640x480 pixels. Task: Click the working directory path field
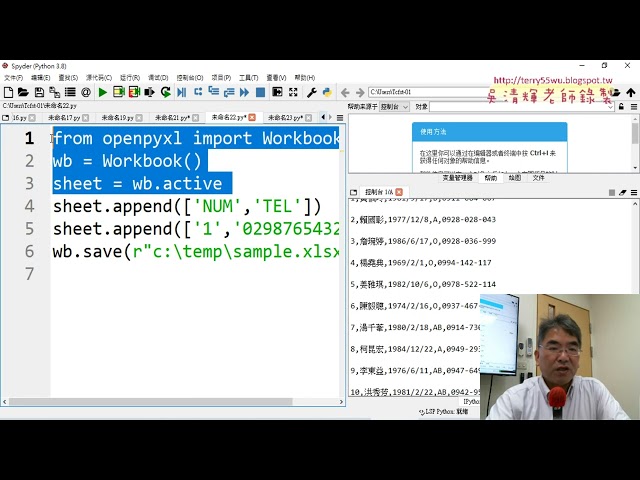click(x=429, y=92)
